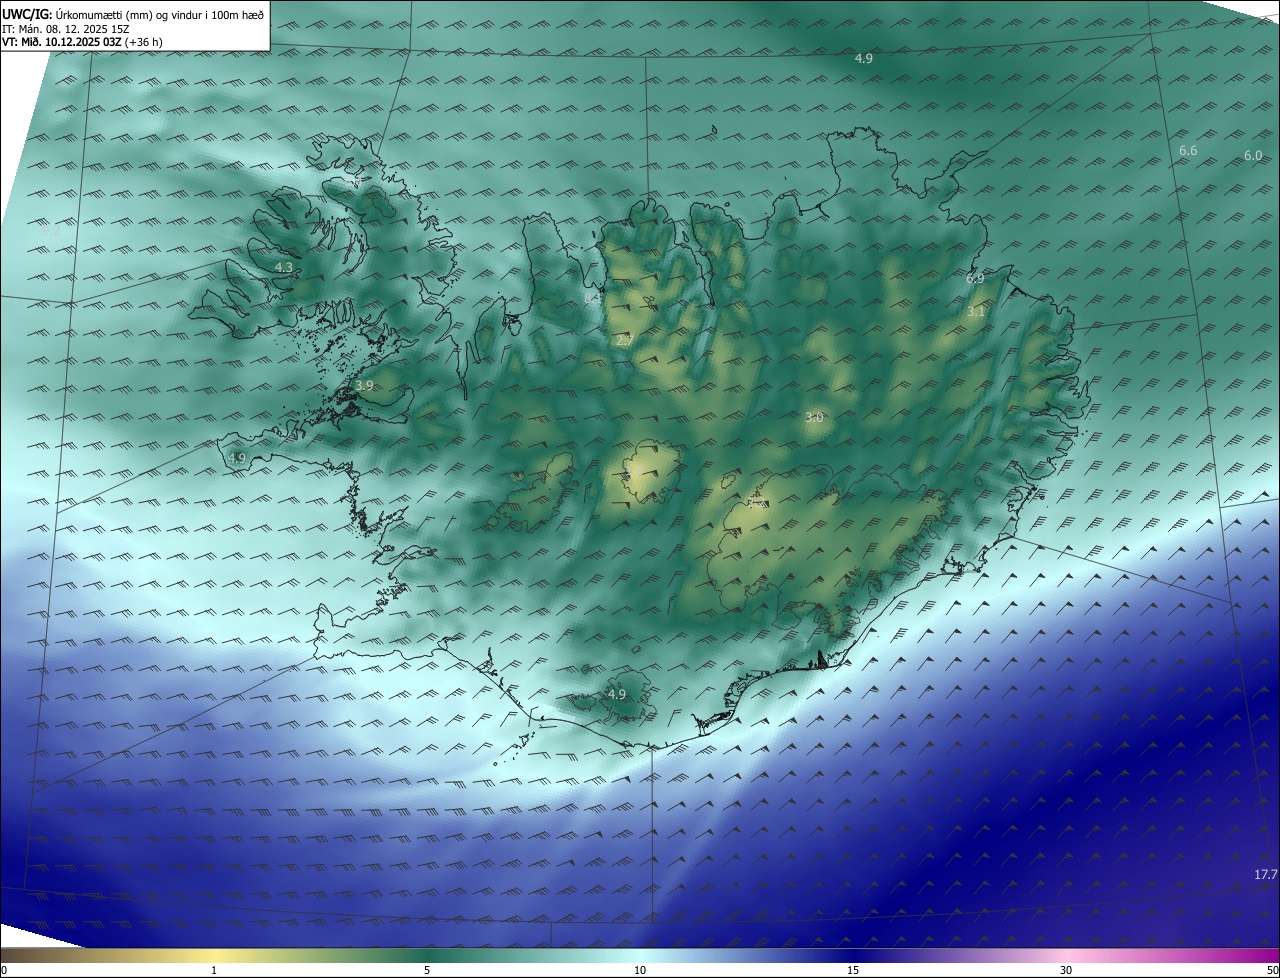Click the 17.7 value over the dark blue sea
Screen dimensions: 1280x978
pyautogui.click(x=1266, y=875)
